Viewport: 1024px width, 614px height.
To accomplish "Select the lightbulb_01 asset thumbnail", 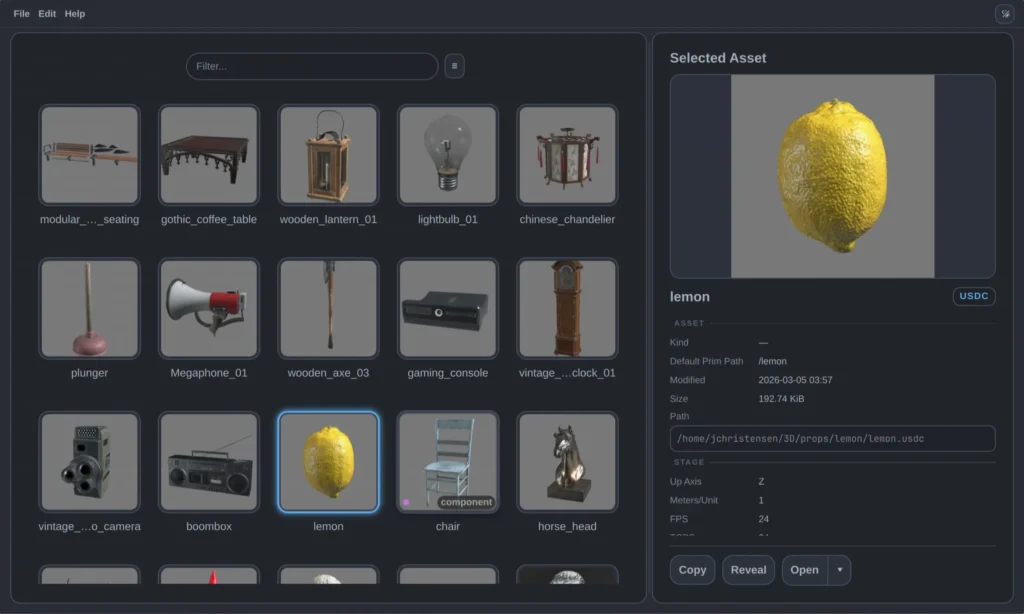I will click(x=447, y=155).
